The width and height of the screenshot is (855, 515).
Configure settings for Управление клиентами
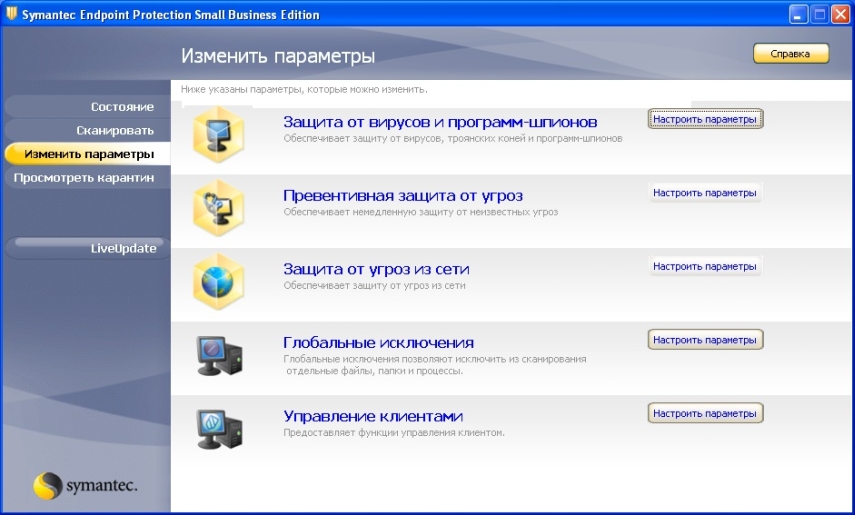click(x=705, y=414)
